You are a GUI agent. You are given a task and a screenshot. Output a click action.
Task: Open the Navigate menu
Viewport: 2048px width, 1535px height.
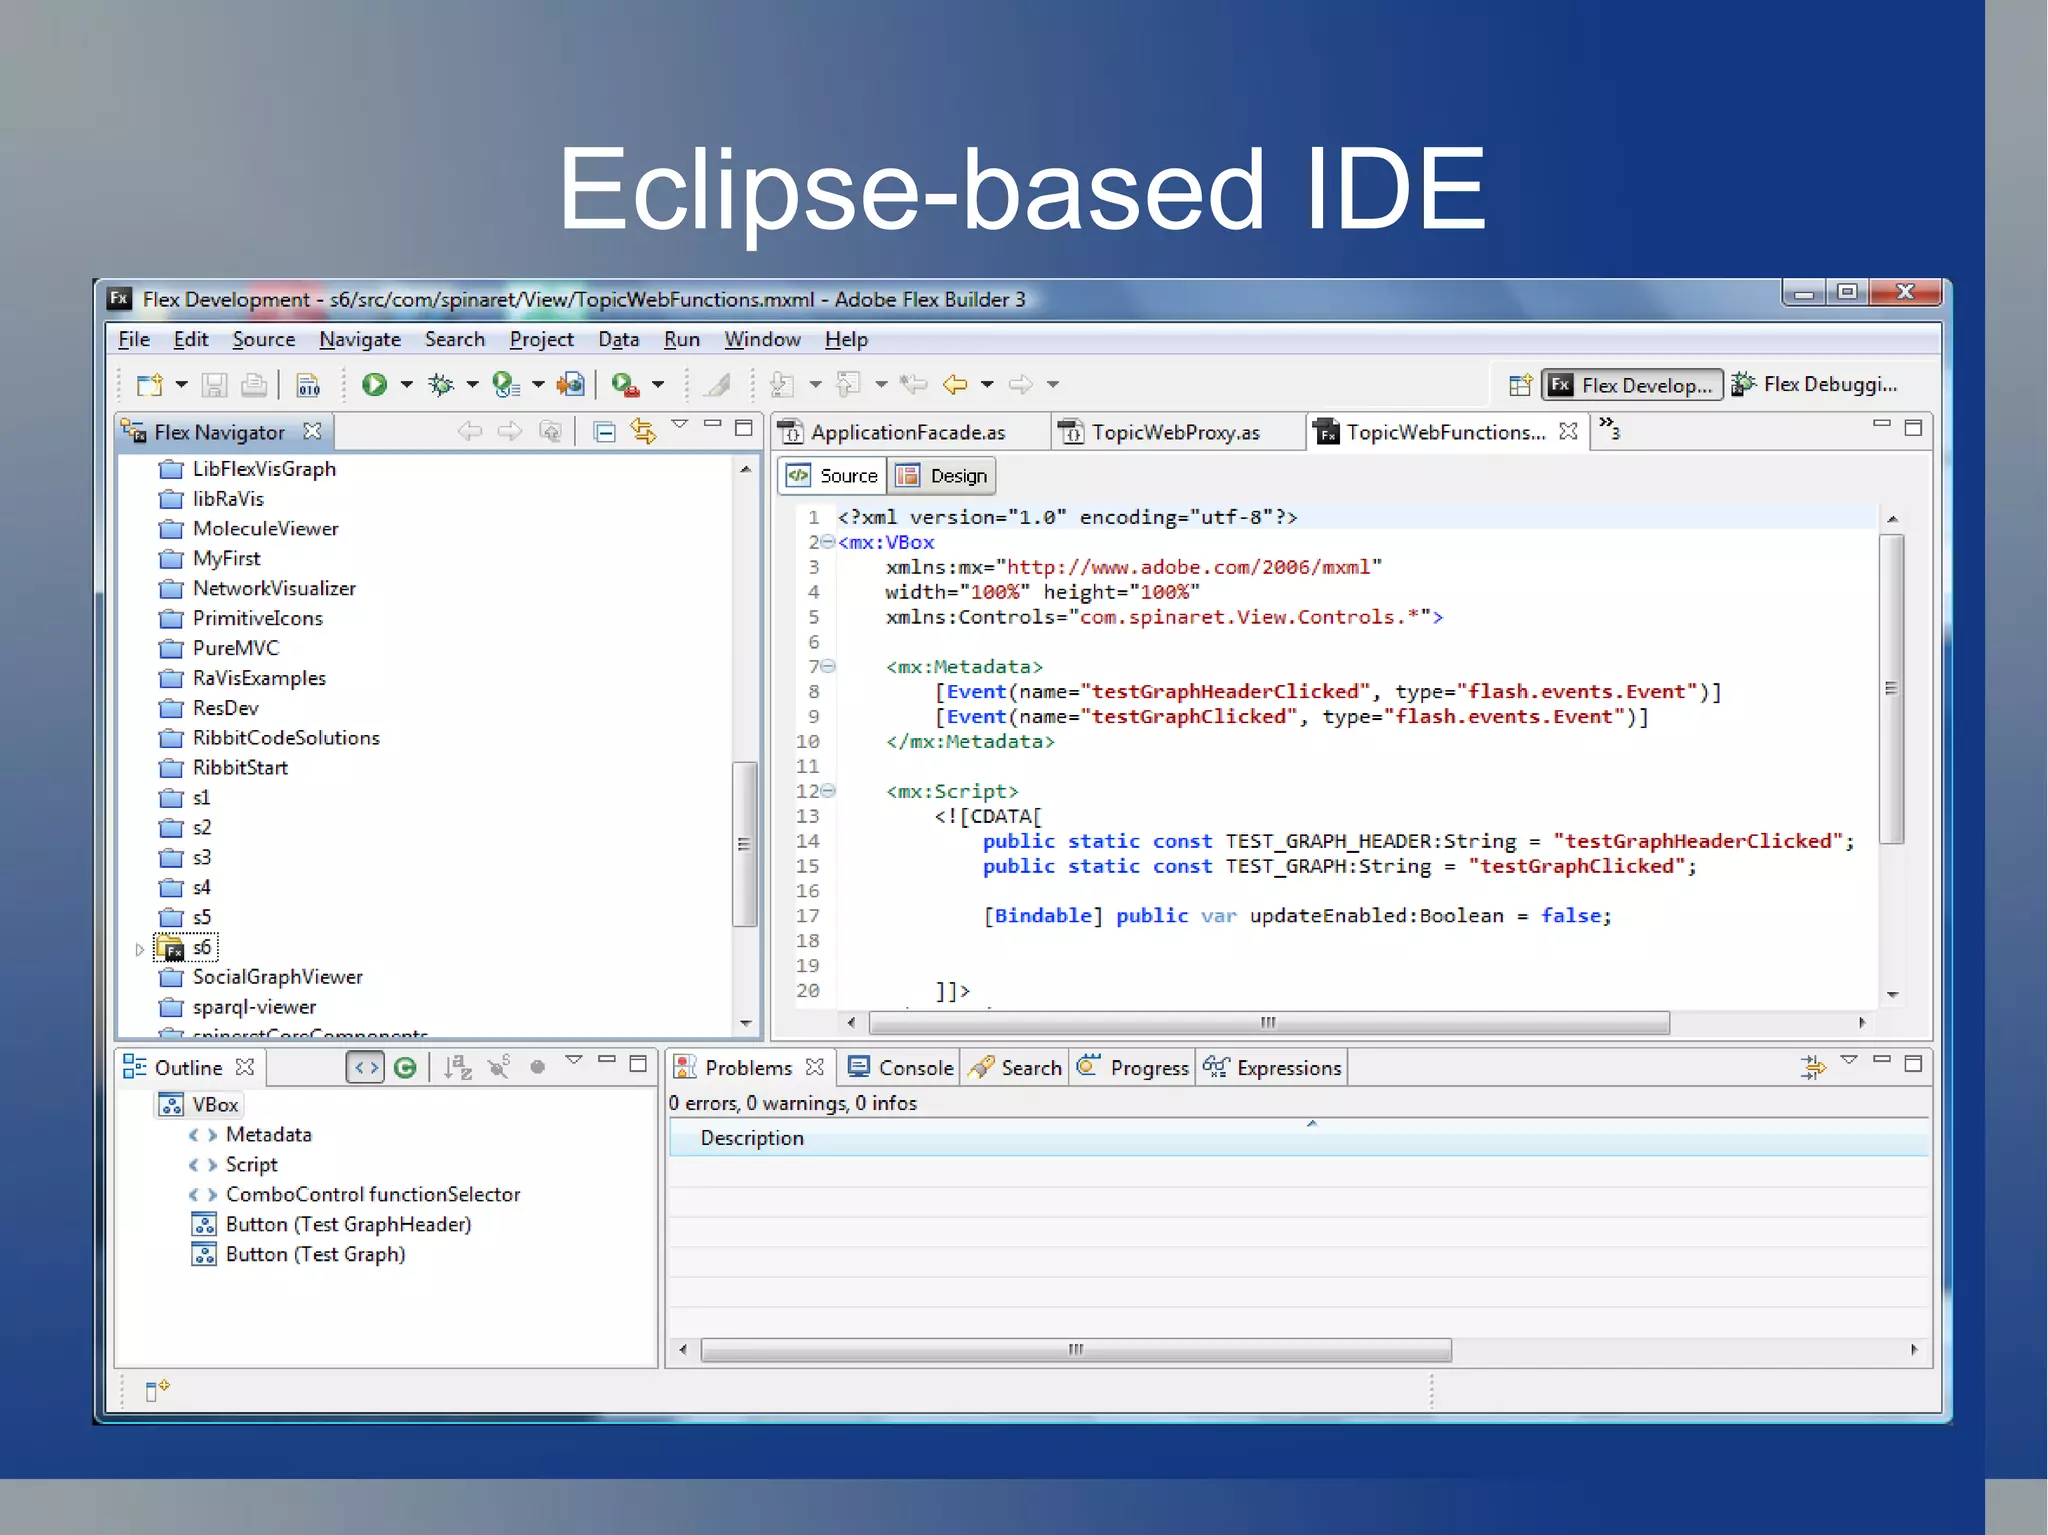click(360, 340)
